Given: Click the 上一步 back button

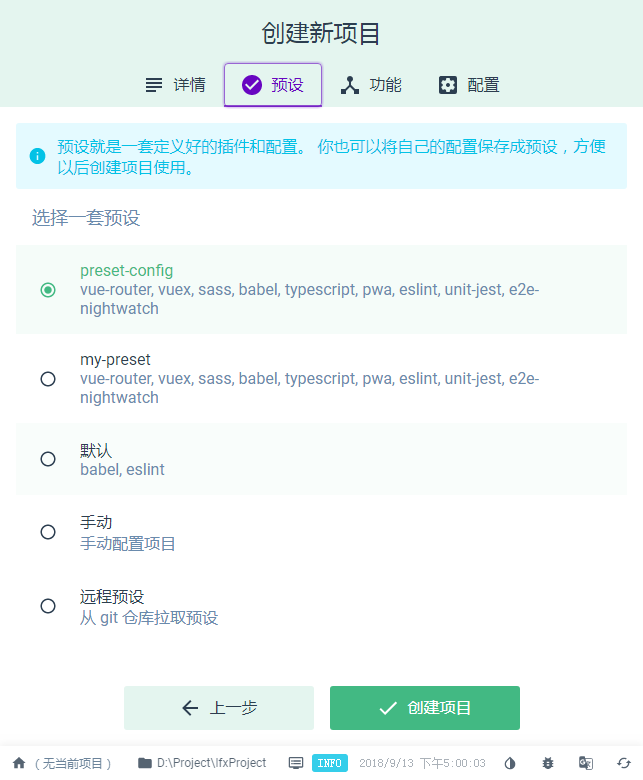Looking at the screenshot, I should pyautogui.click(x=219, y=708).
